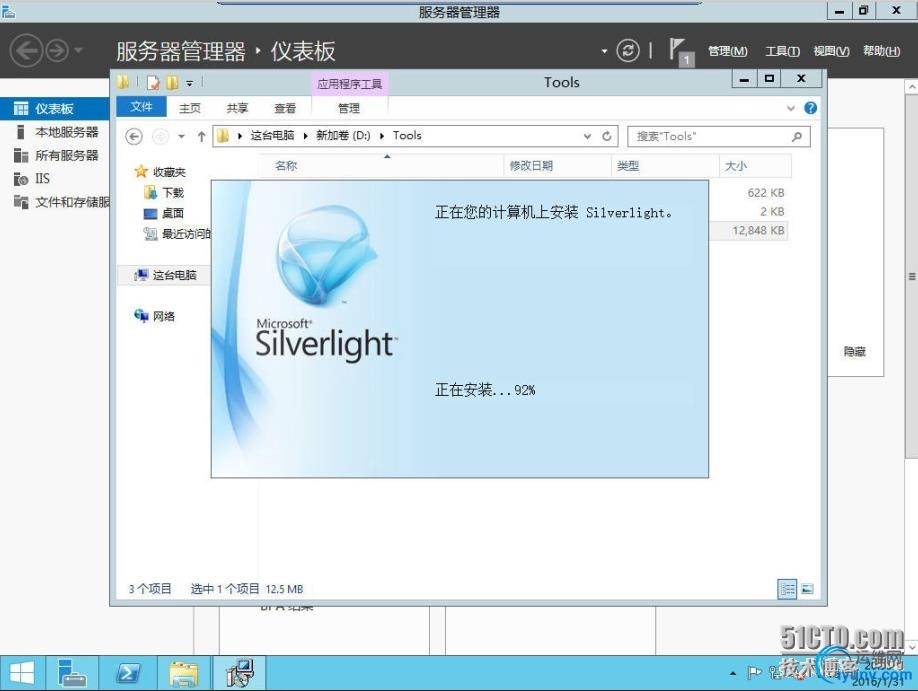Image resolution: width=918 pixels, height=691 pixels.
Task: Select the file sized 12,848 KB
Action: point(758,231)
